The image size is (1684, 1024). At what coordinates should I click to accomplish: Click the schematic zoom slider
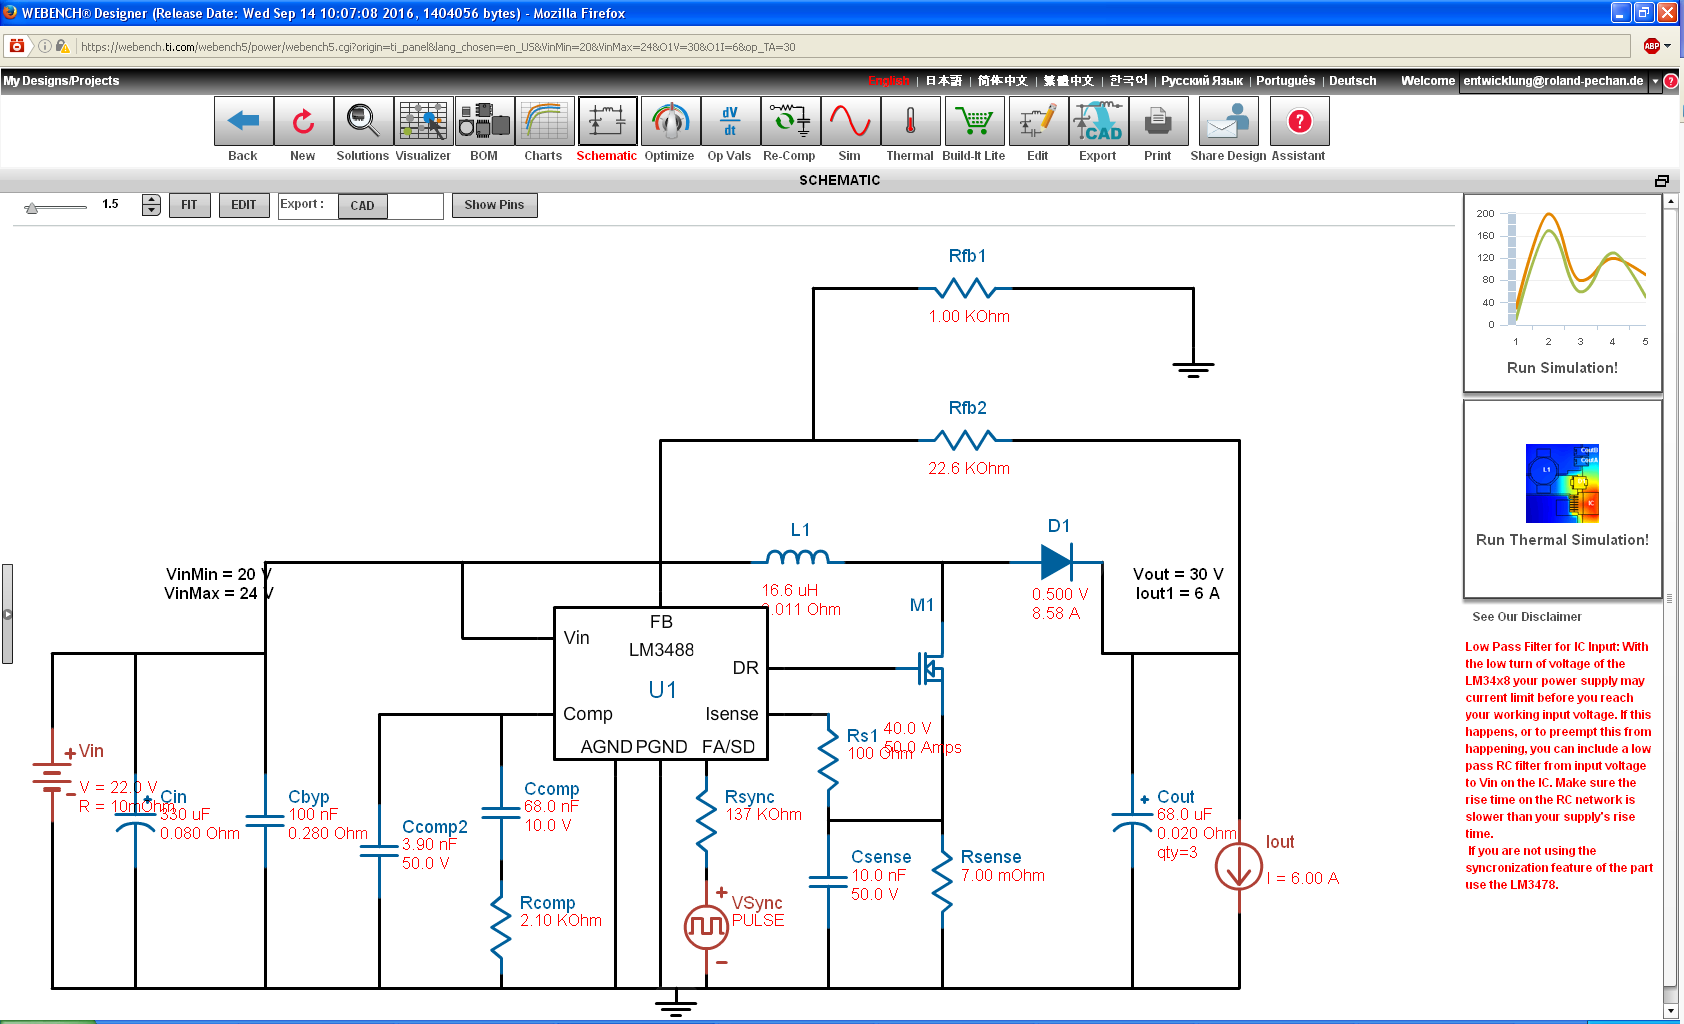56,207
